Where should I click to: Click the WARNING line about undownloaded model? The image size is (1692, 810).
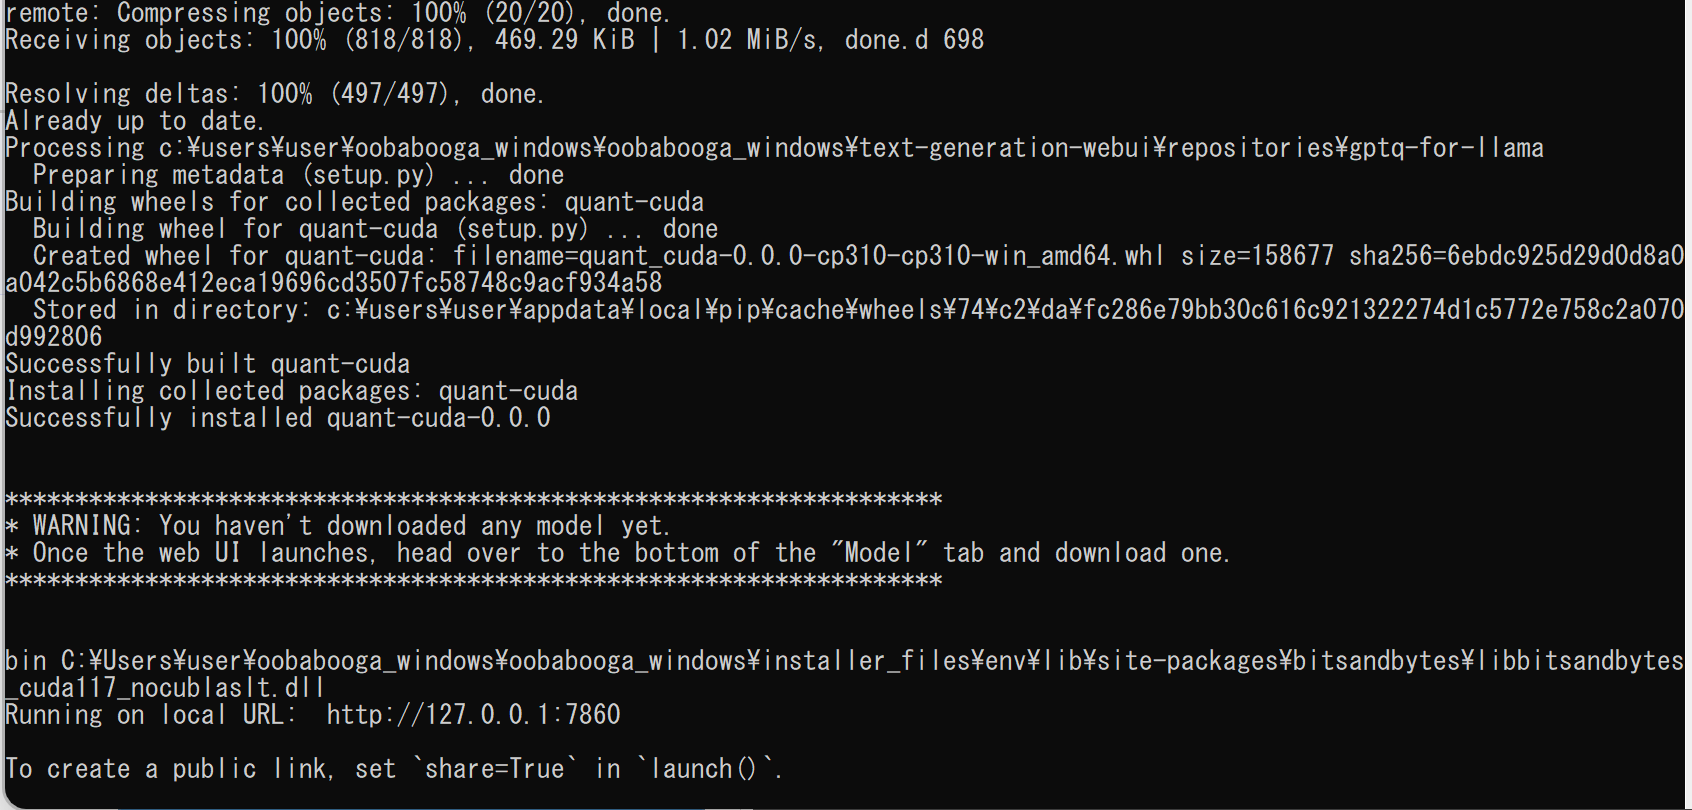click(338, 526)
